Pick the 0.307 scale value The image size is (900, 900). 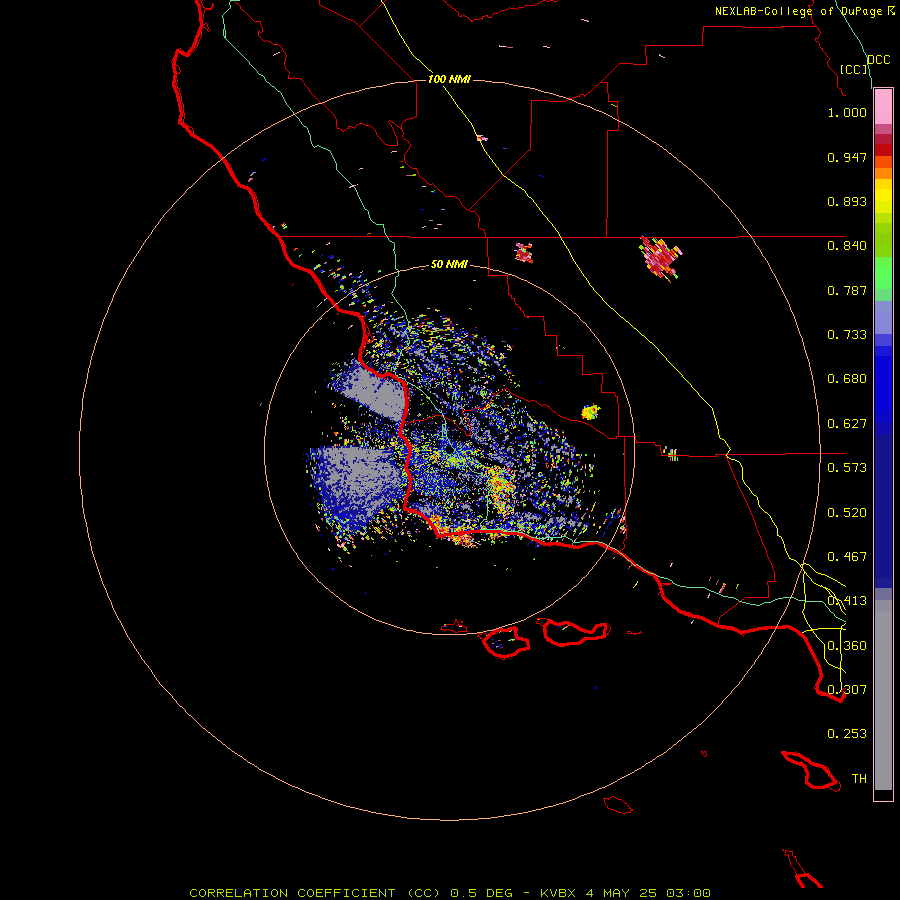point(847,690)
